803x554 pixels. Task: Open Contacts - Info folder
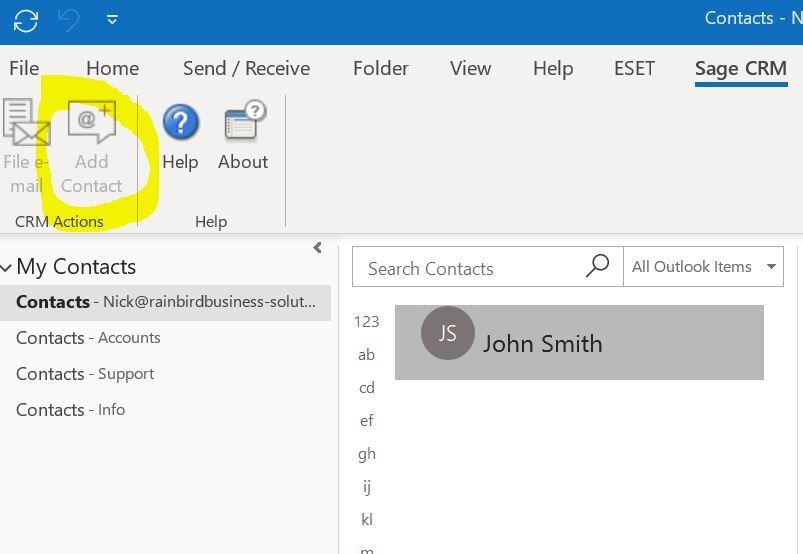(71, 410)
